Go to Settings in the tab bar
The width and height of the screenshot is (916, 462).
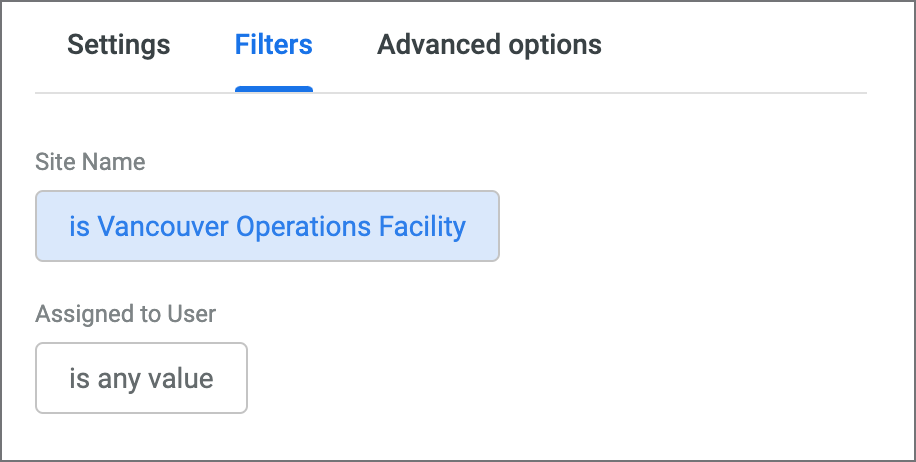pos(118,45)
